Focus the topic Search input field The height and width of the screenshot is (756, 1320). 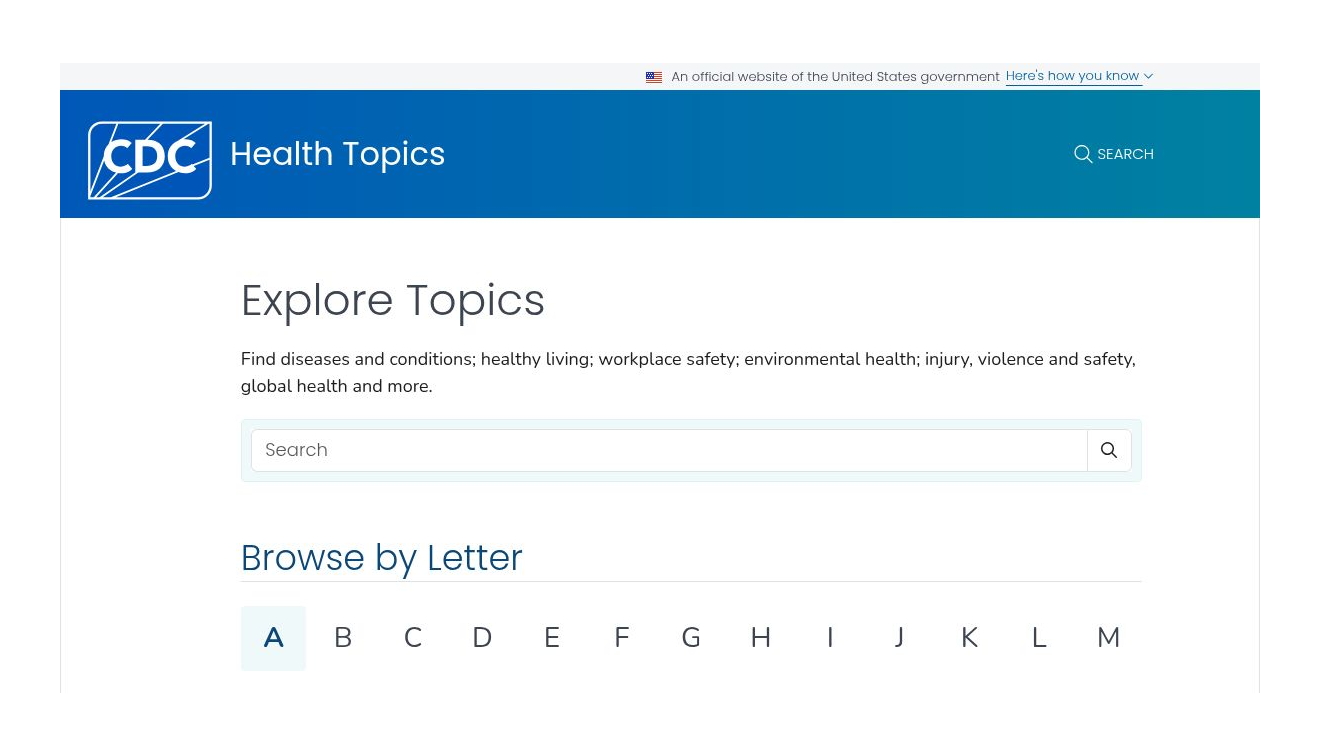click(668, 450)
